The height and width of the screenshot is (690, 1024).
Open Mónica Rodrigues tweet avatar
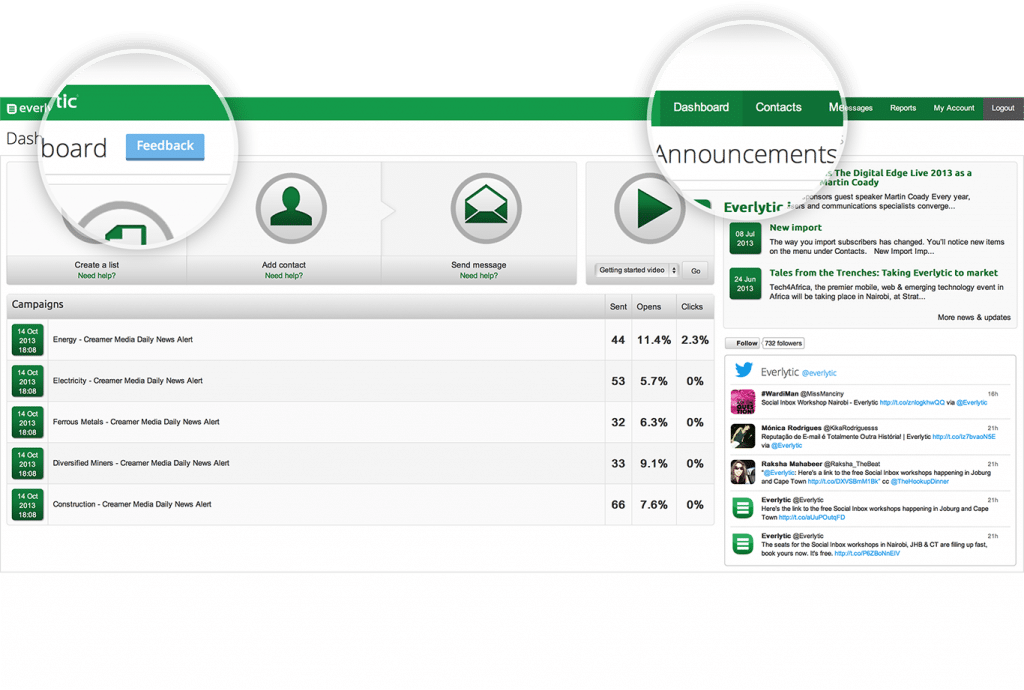pos(743,436)
